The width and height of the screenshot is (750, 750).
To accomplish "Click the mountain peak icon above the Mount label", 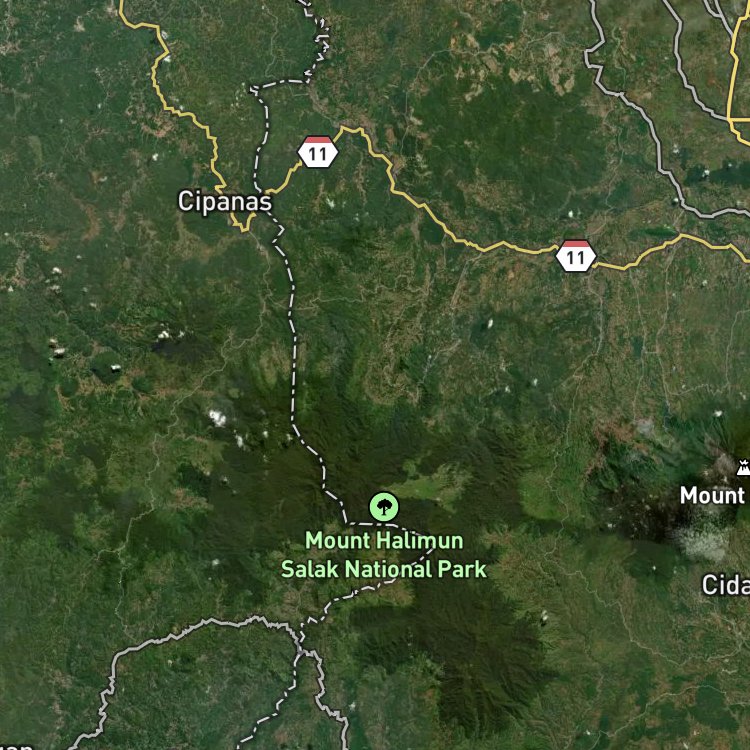I will pos(743,468).
